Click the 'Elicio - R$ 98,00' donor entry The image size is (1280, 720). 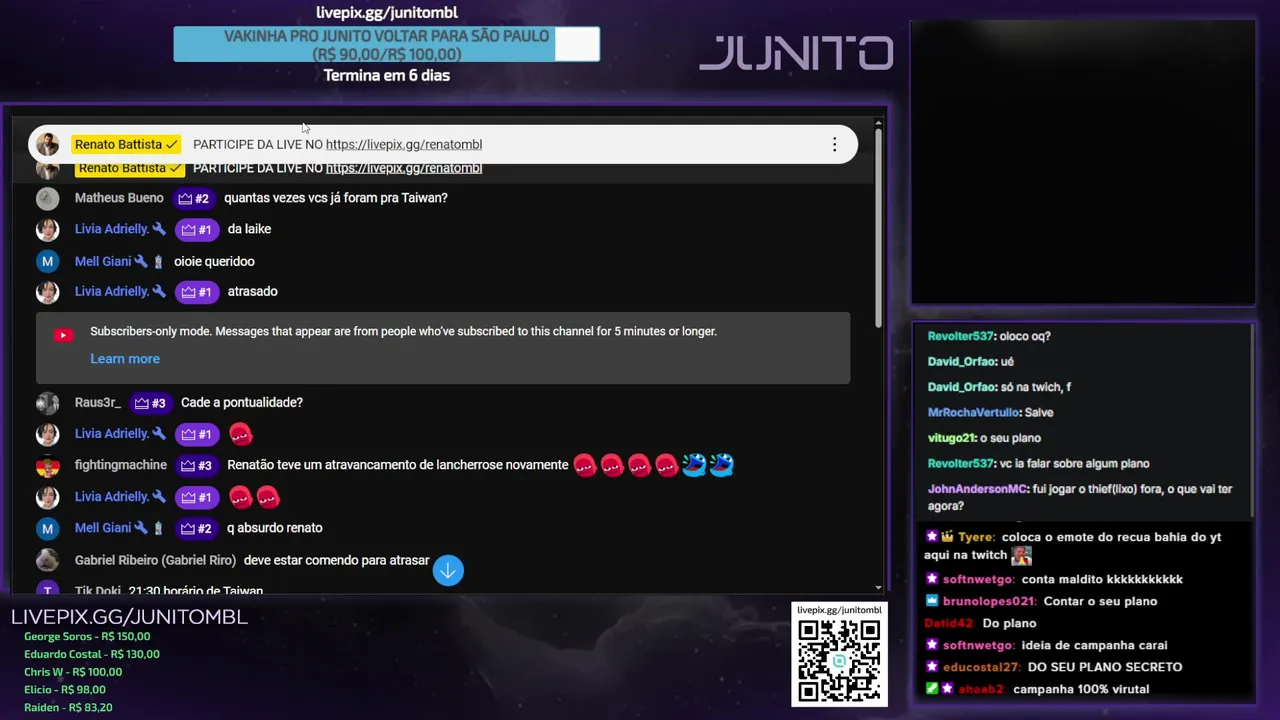pos(65,690)
